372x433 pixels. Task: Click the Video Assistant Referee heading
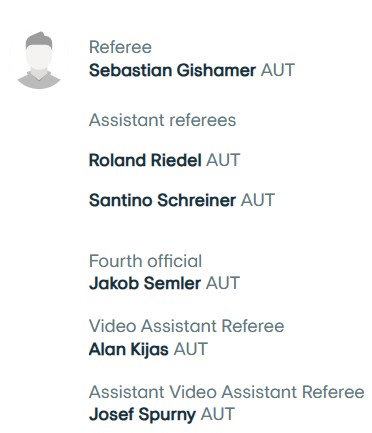tap(187, 326)
